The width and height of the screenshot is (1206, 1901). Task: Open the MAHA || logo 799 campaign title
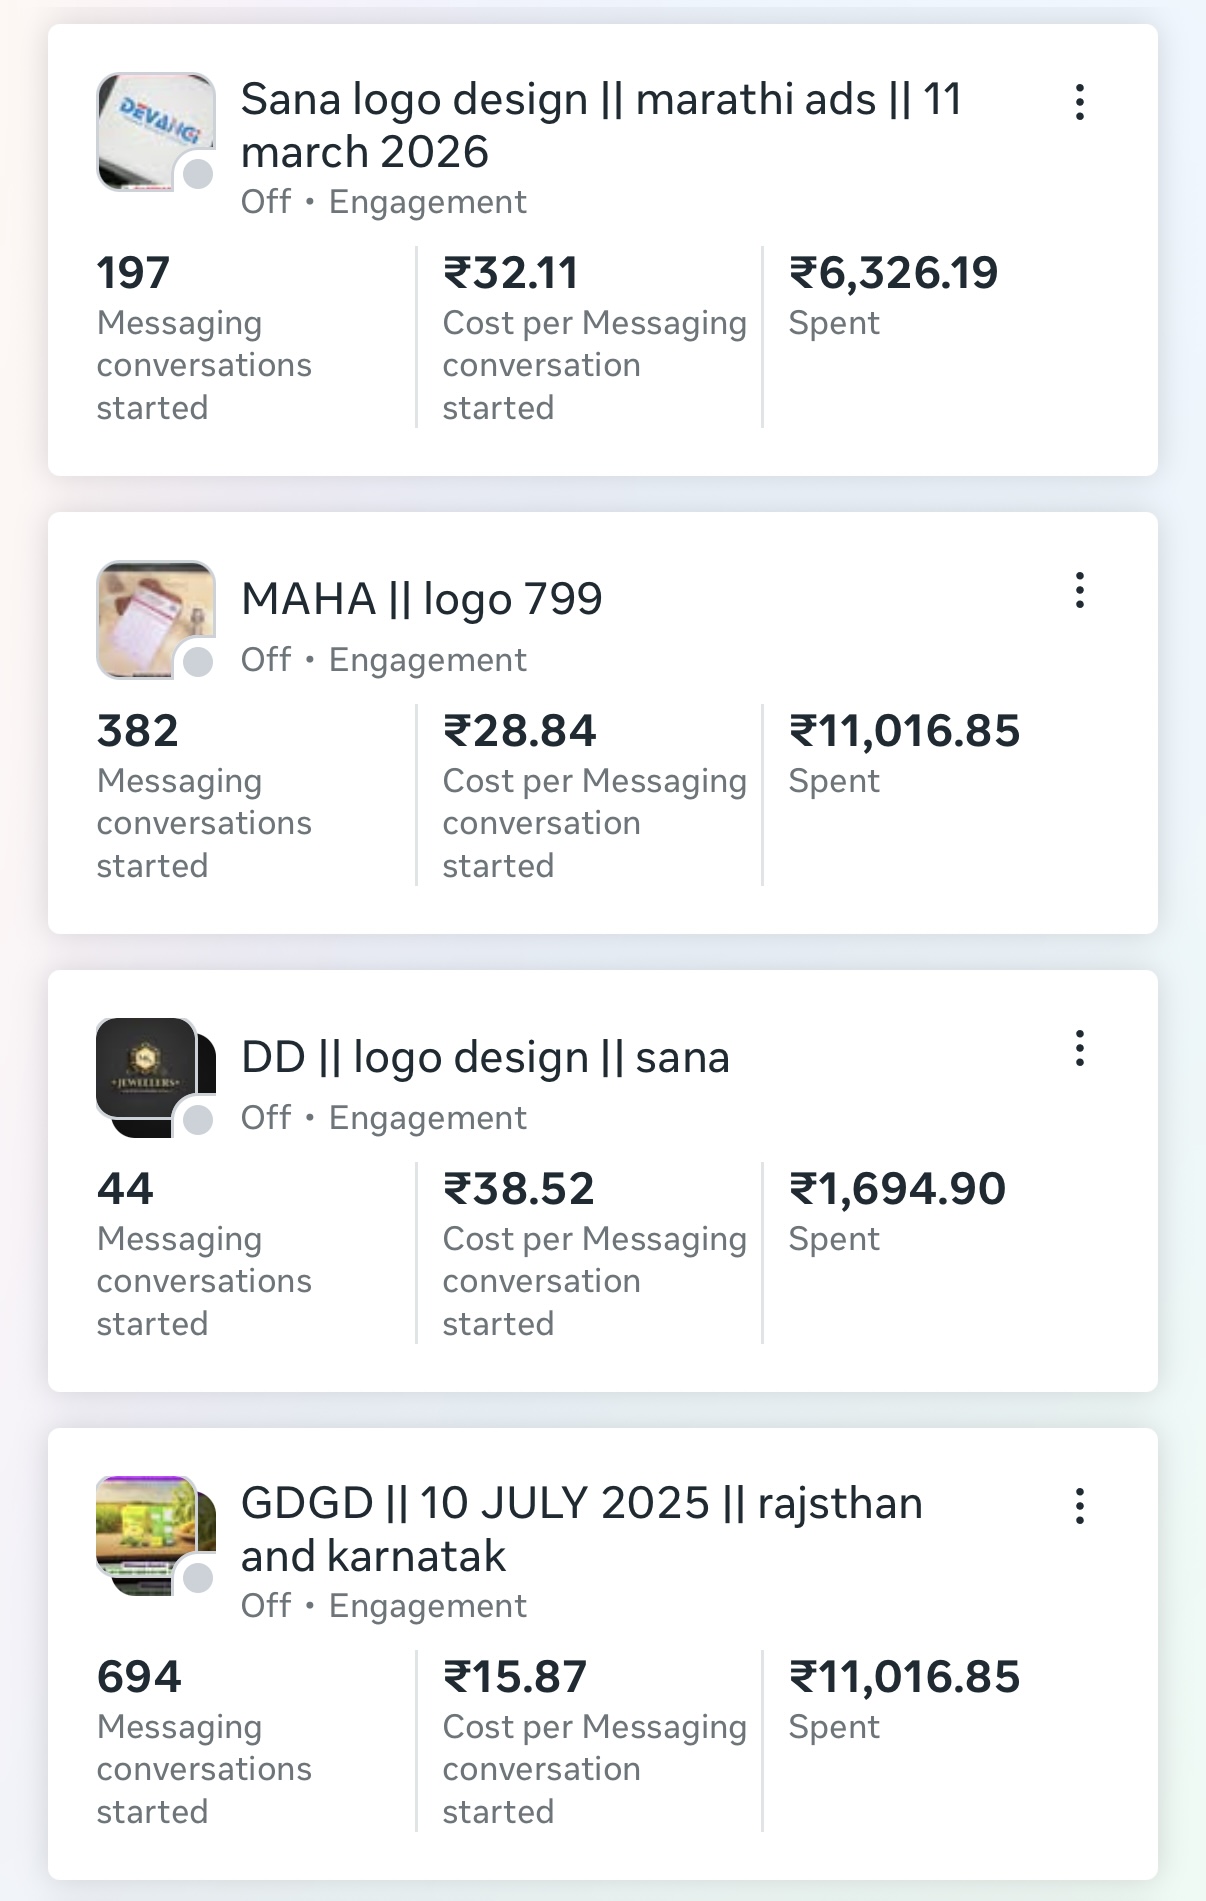[421, 600]
